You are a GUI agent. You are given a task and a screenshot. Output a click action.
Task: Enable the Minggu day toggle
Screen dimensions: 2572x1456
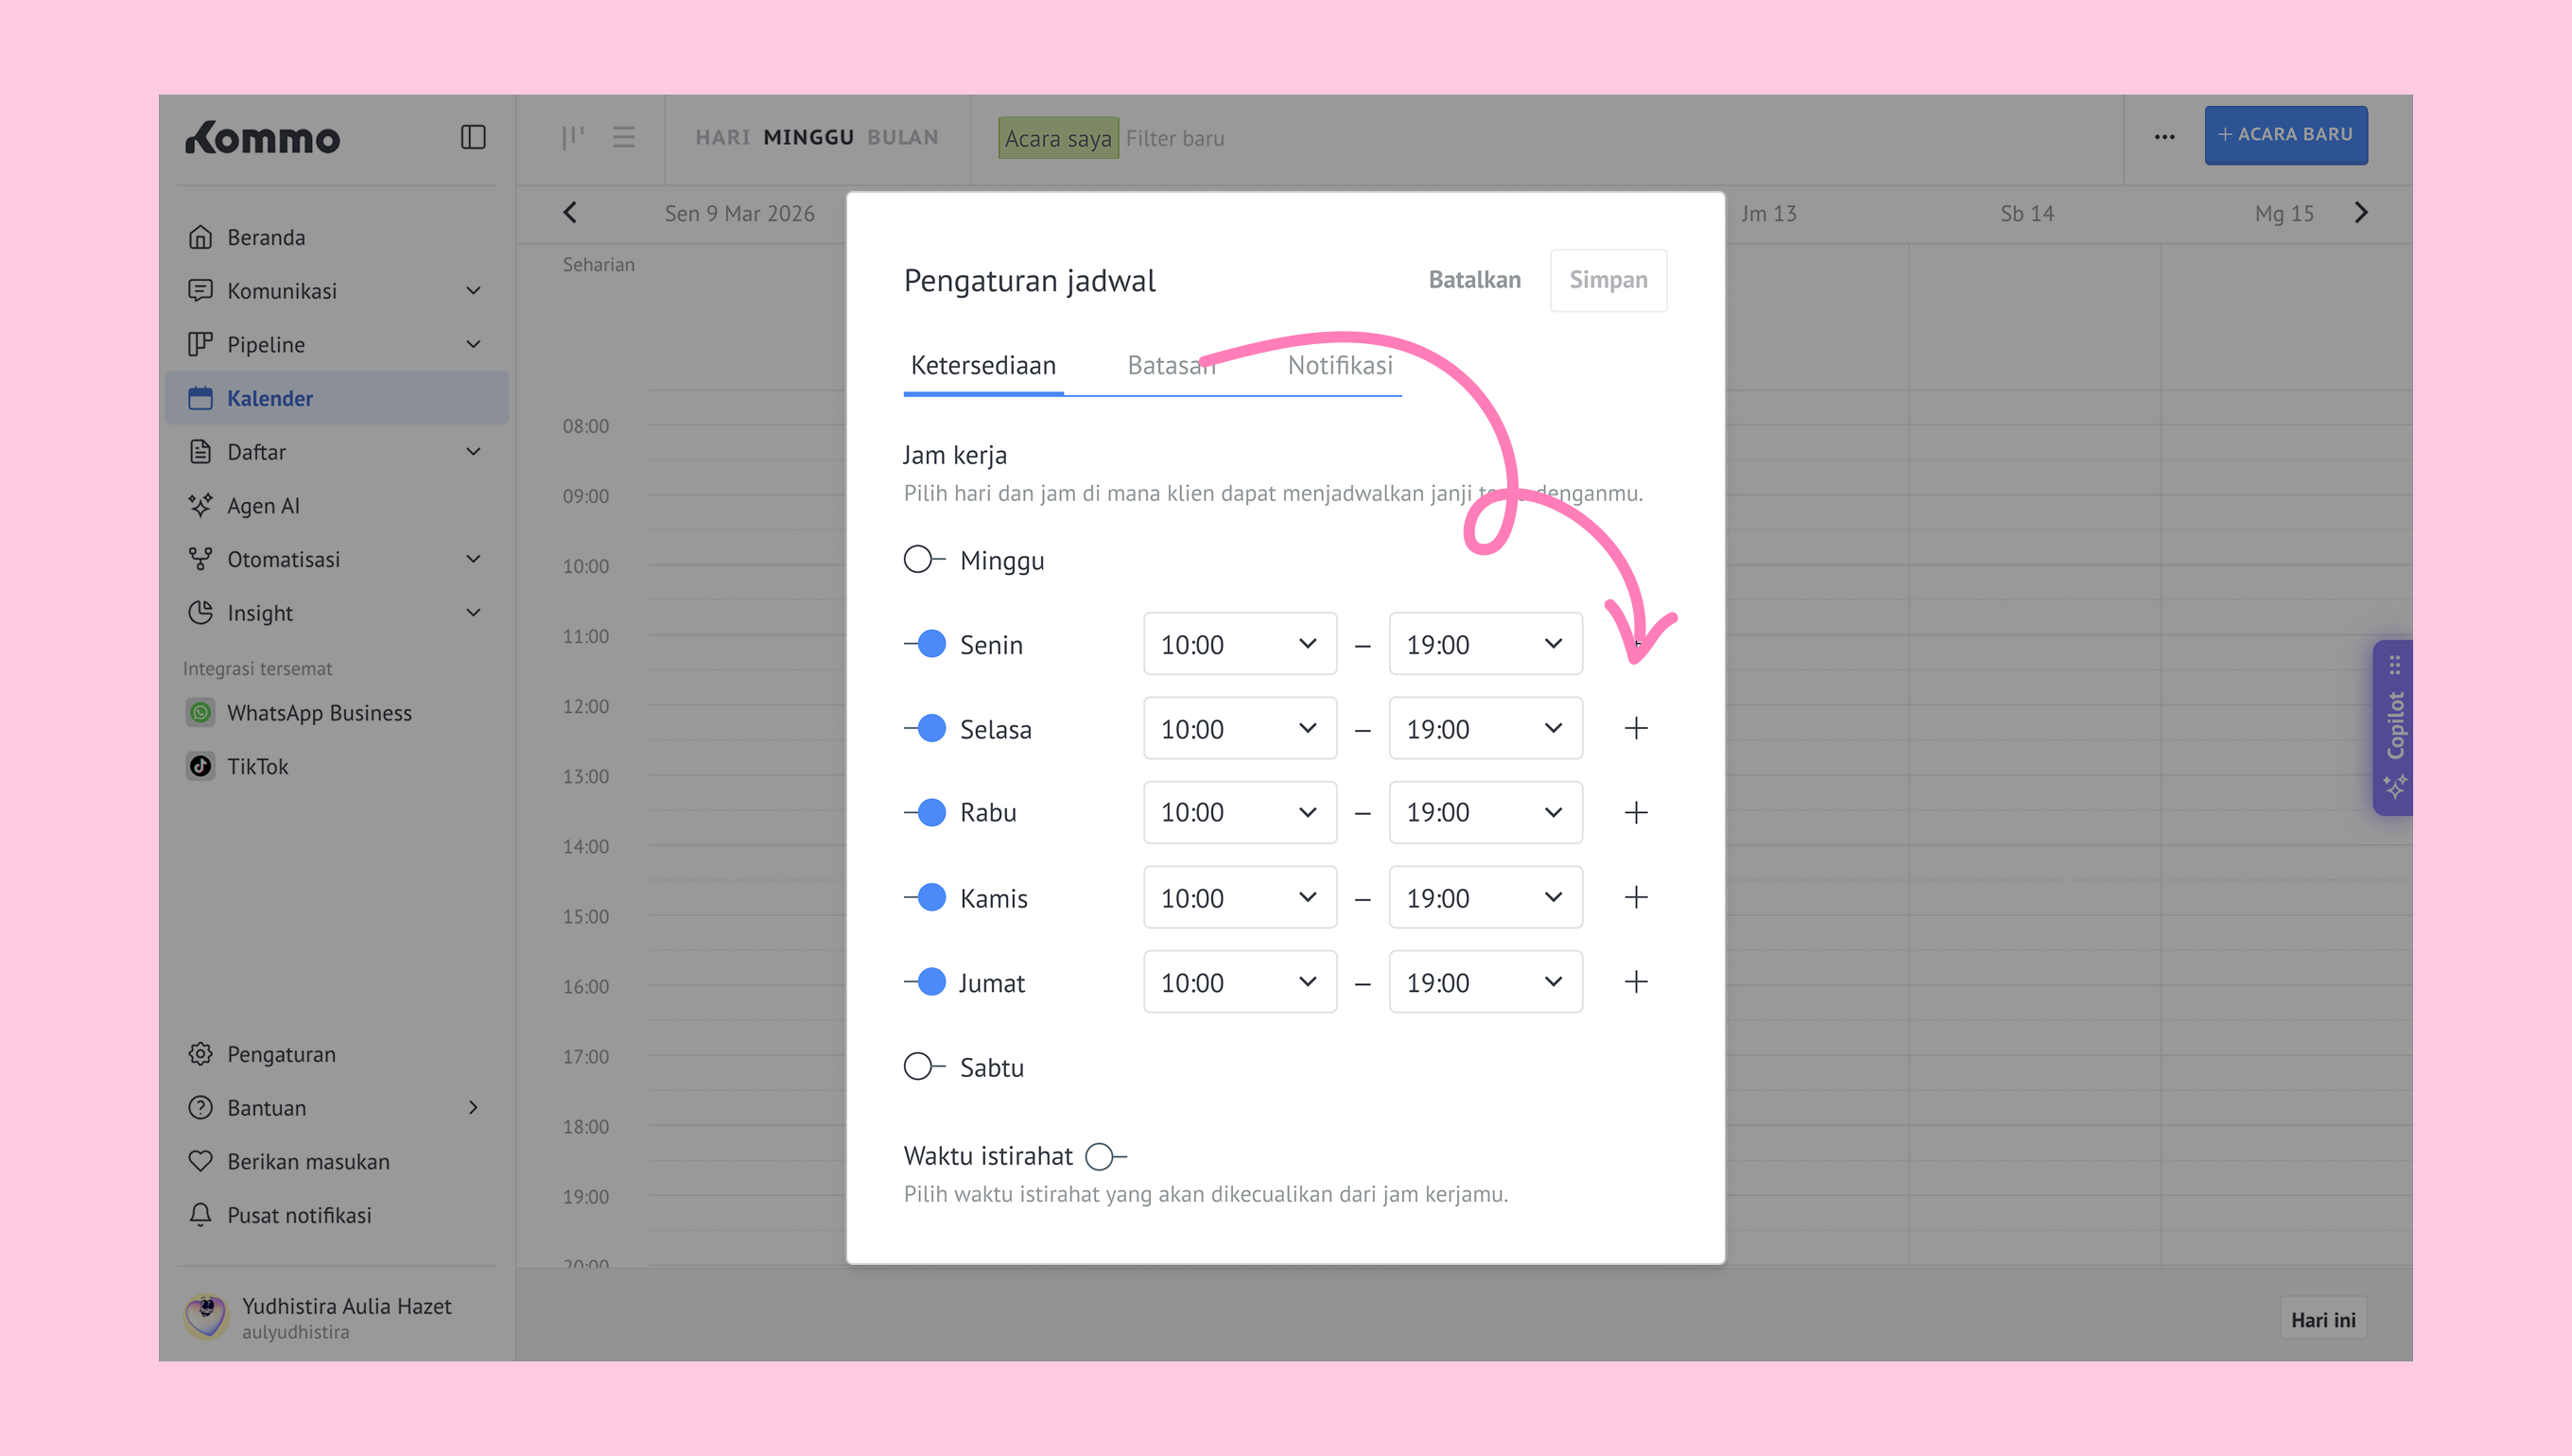923,559
